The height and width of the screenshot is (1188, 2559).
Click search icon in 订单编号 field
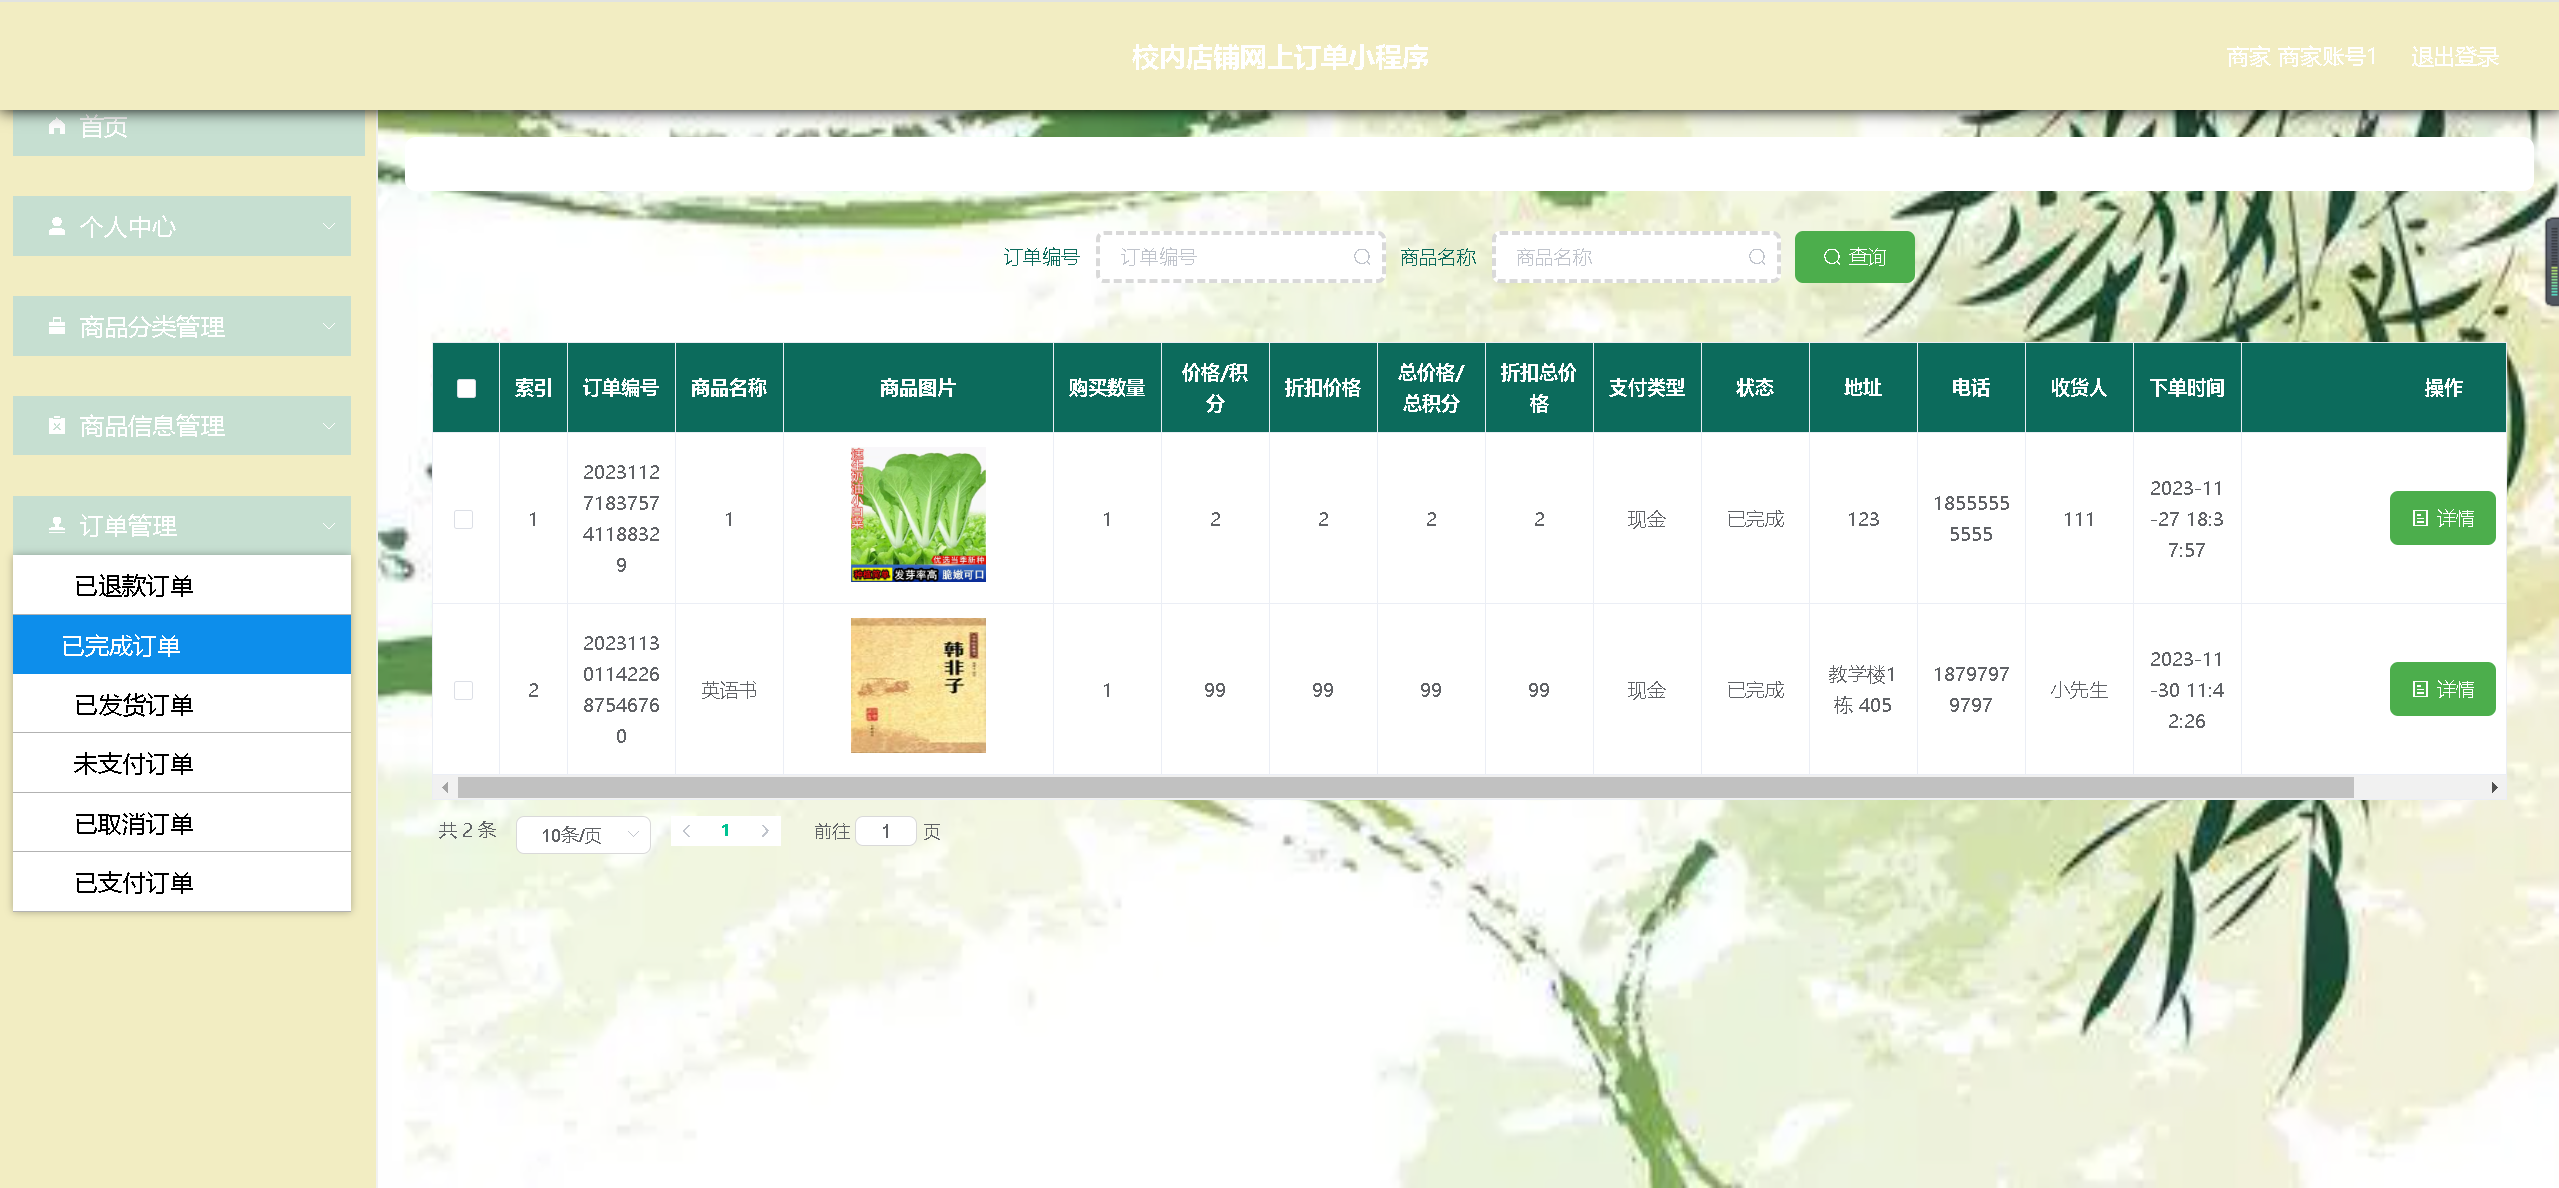[1362, 257]
